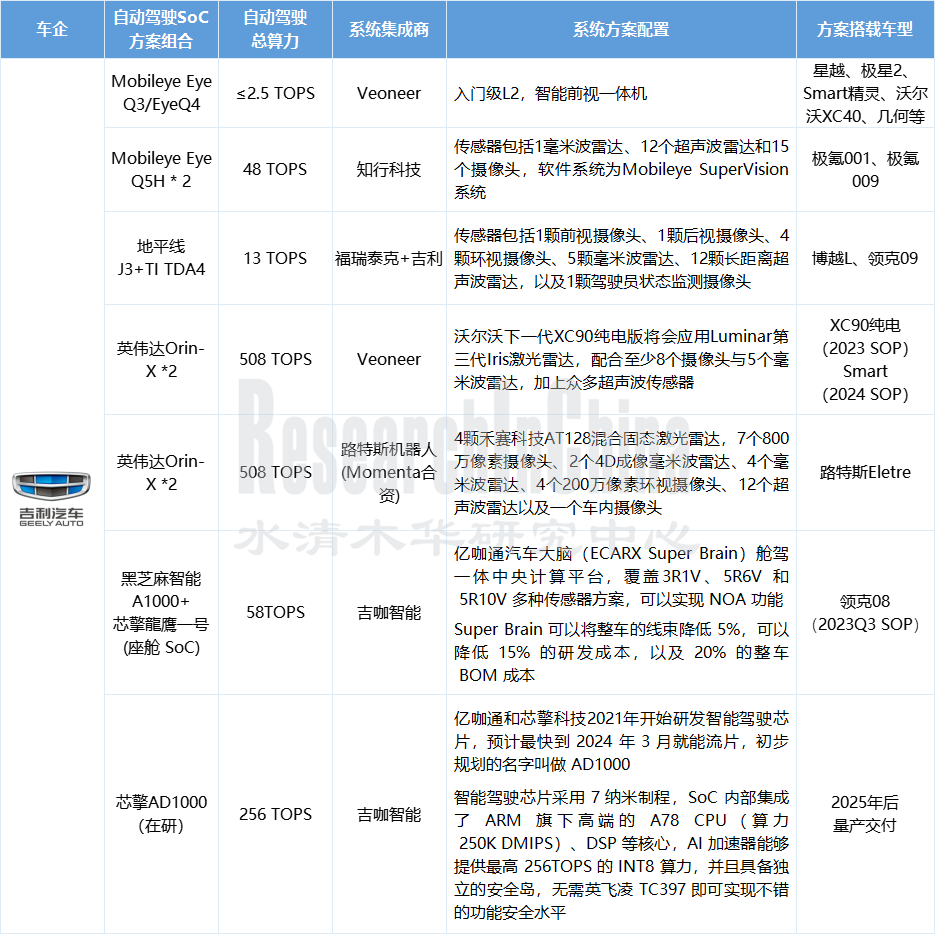Image resolution: width=935 pixels, height=934 pixels.
Task: Click the XC90纯电 (2023 SOP) cell
Action: (865, 359)
